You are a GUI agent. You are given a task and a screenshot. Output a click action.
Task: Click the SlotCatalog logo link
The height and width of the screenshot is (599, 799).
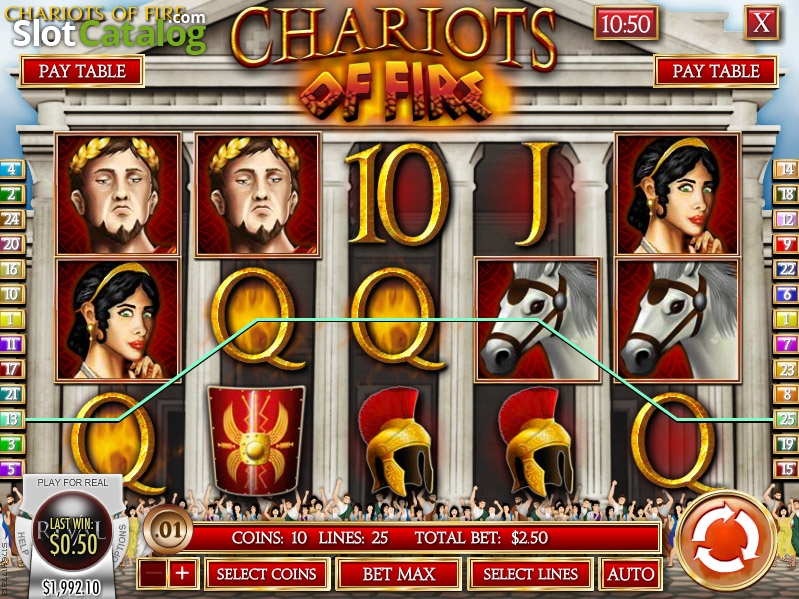pyautogui.click(x=110, y=32)
